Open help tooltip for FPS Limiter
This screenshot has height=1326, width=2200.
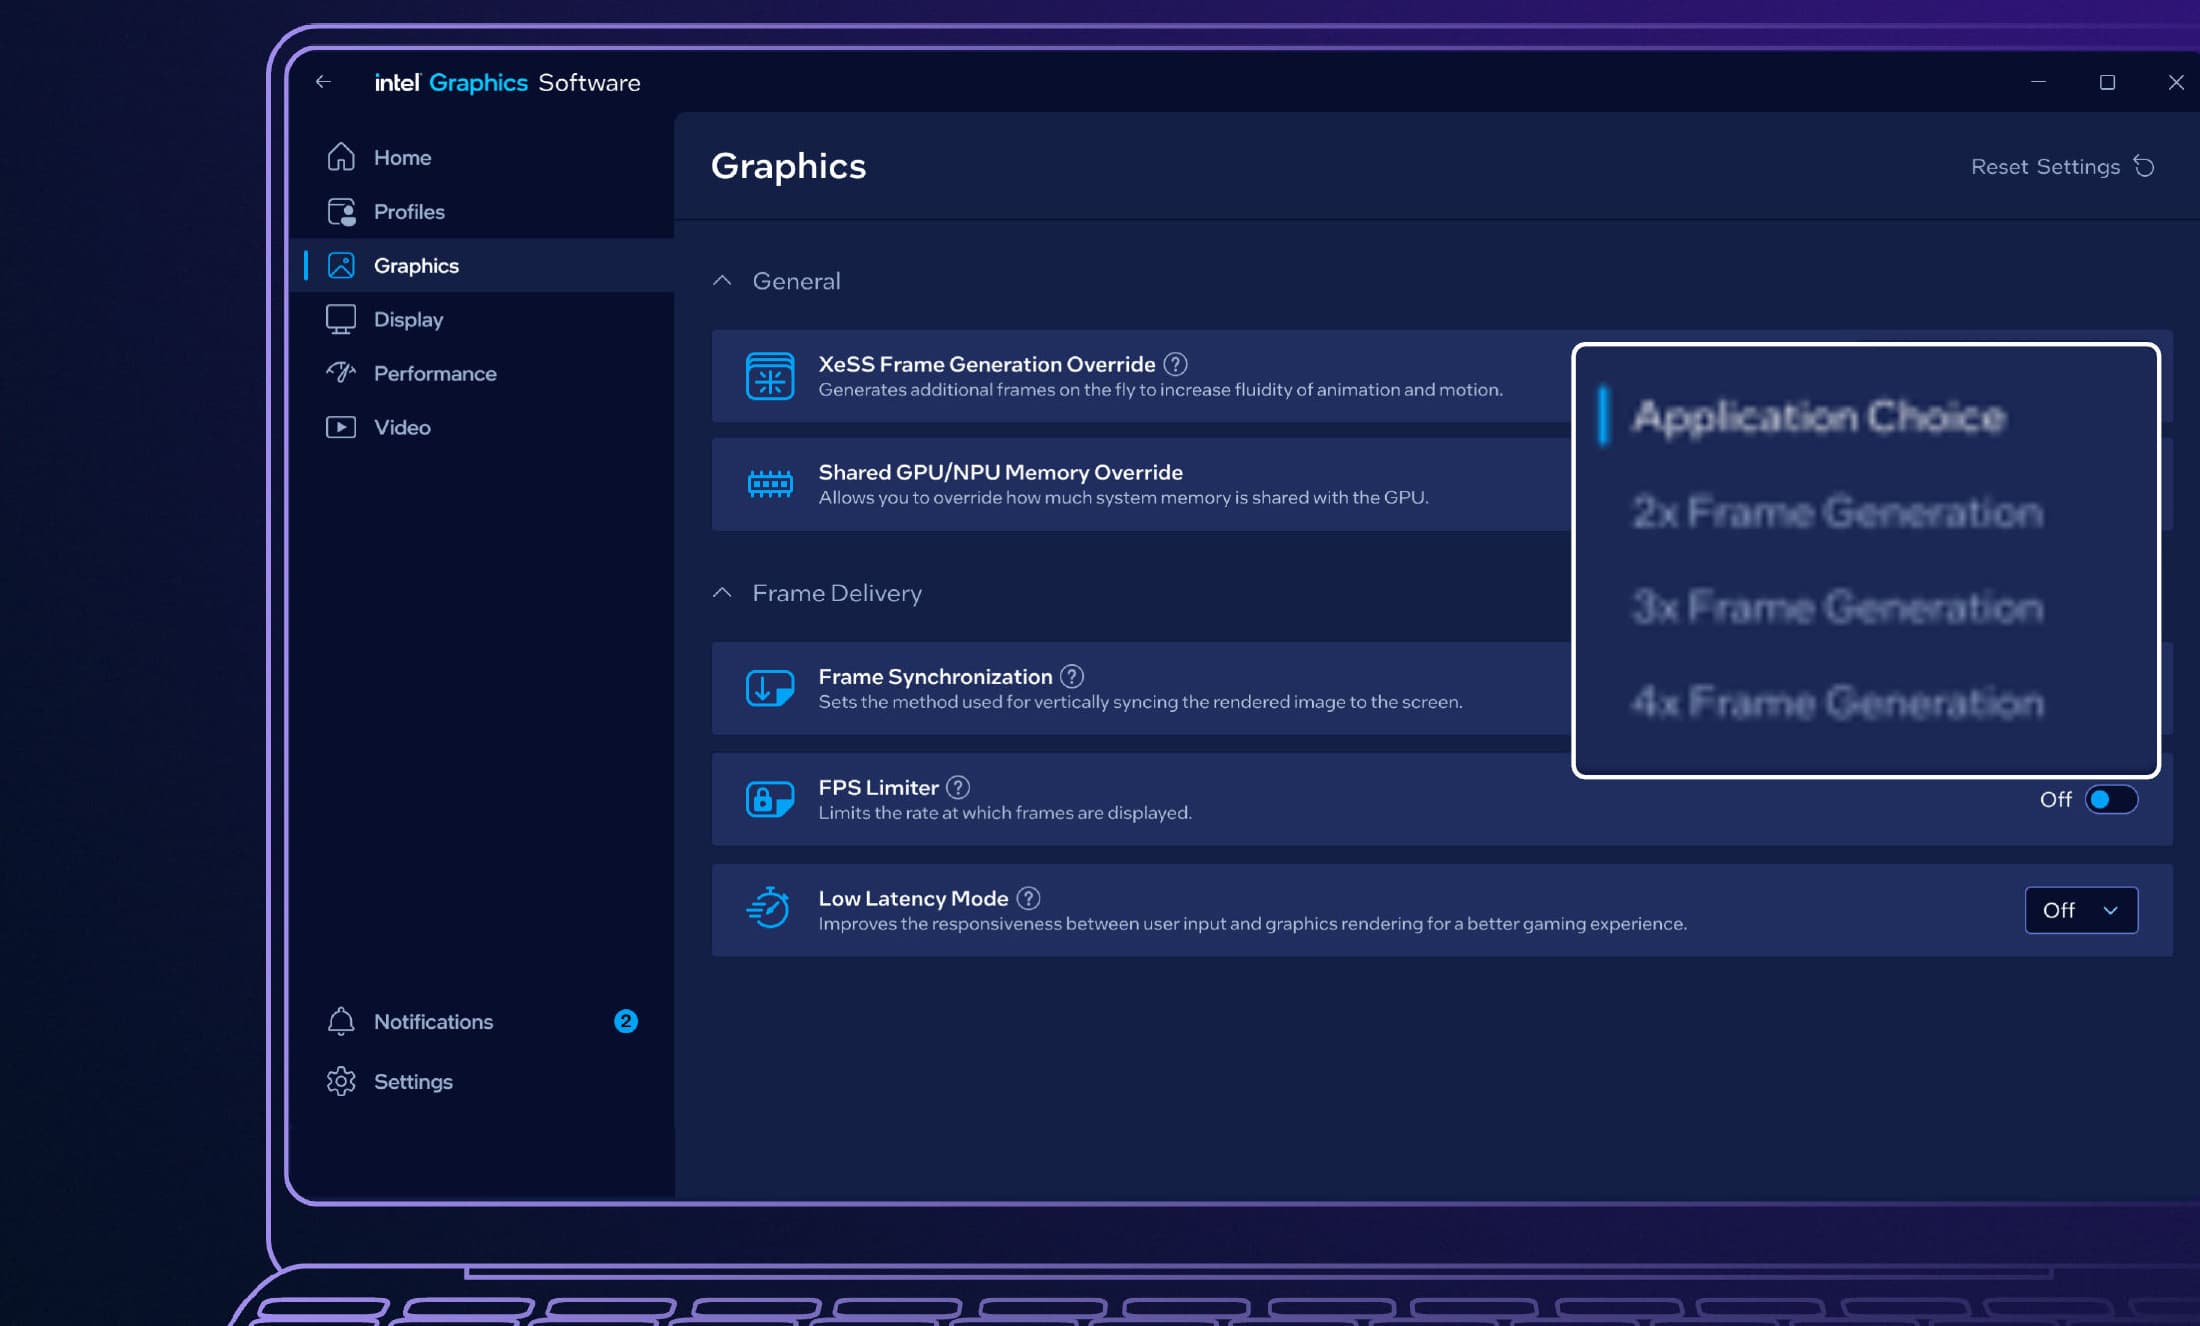coord(958,787)
